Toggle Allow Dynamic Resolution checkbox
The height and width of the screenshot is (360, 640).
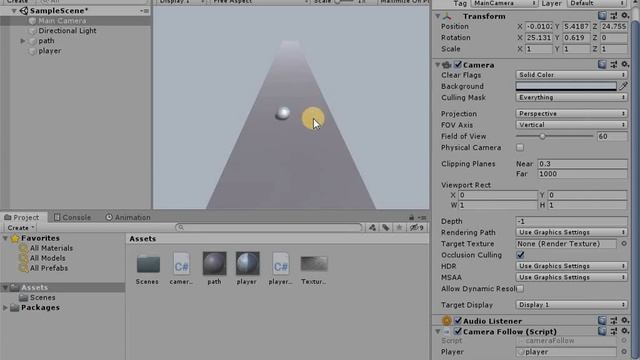click(520, 289)
